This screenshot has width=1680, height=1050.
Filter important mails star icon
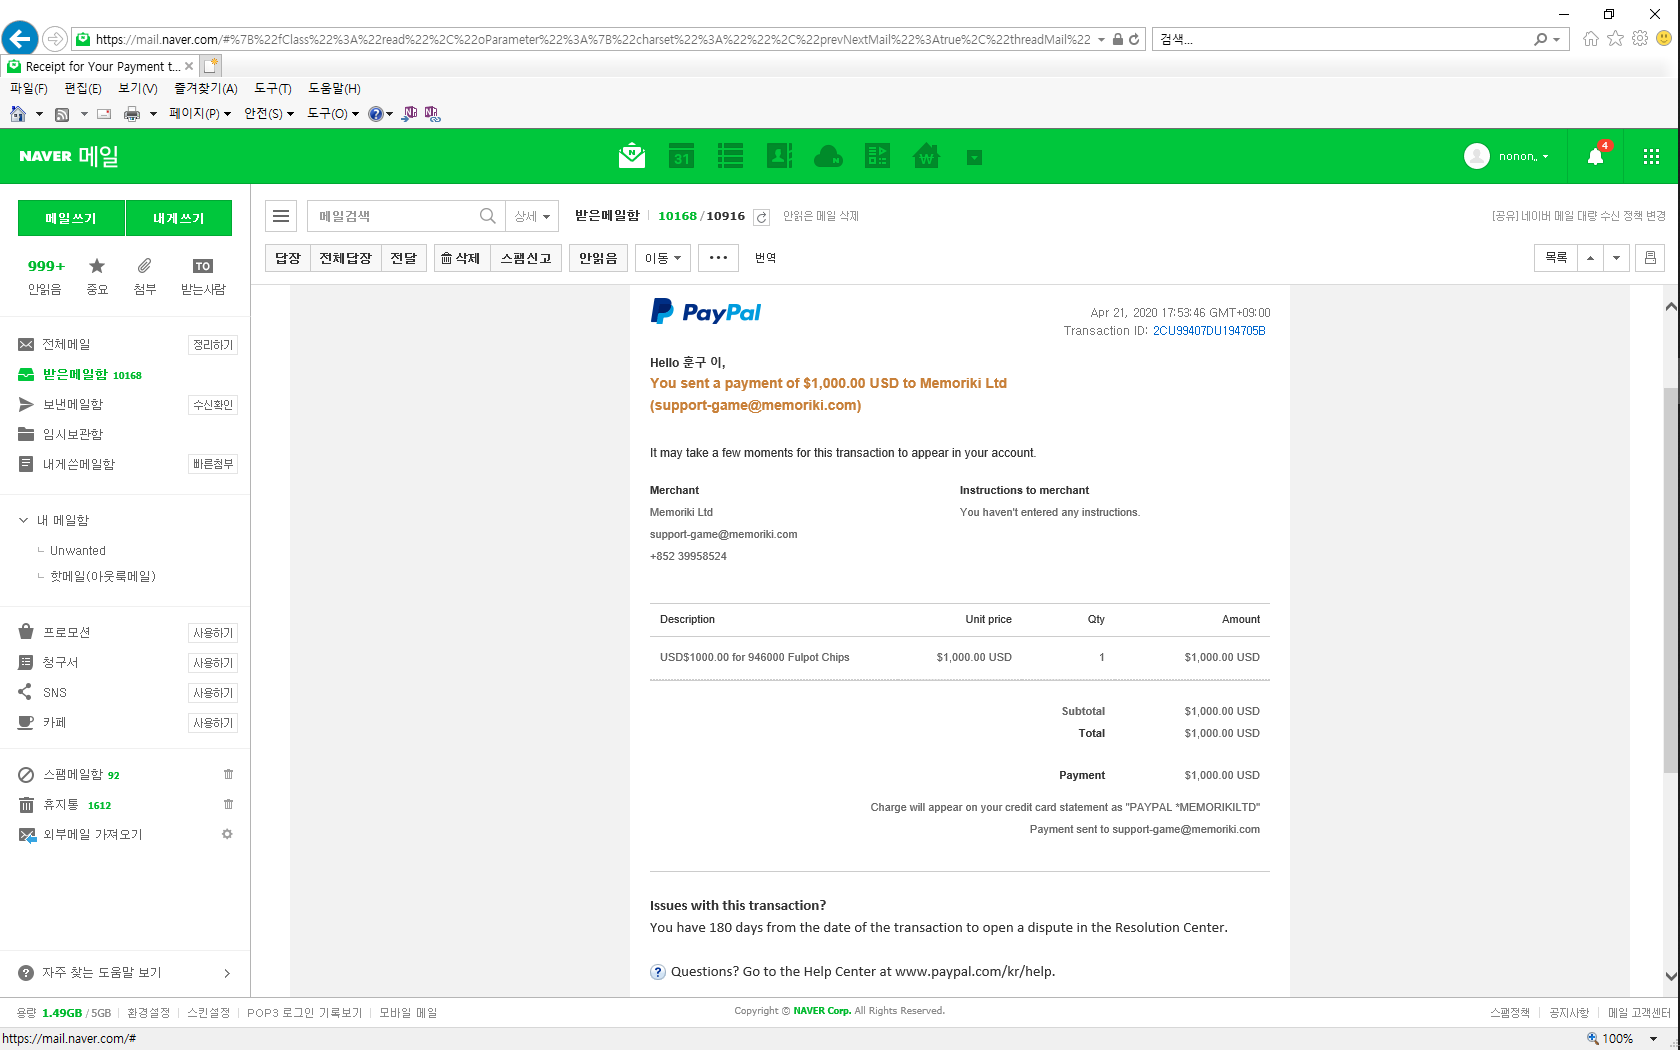[97, 276]
